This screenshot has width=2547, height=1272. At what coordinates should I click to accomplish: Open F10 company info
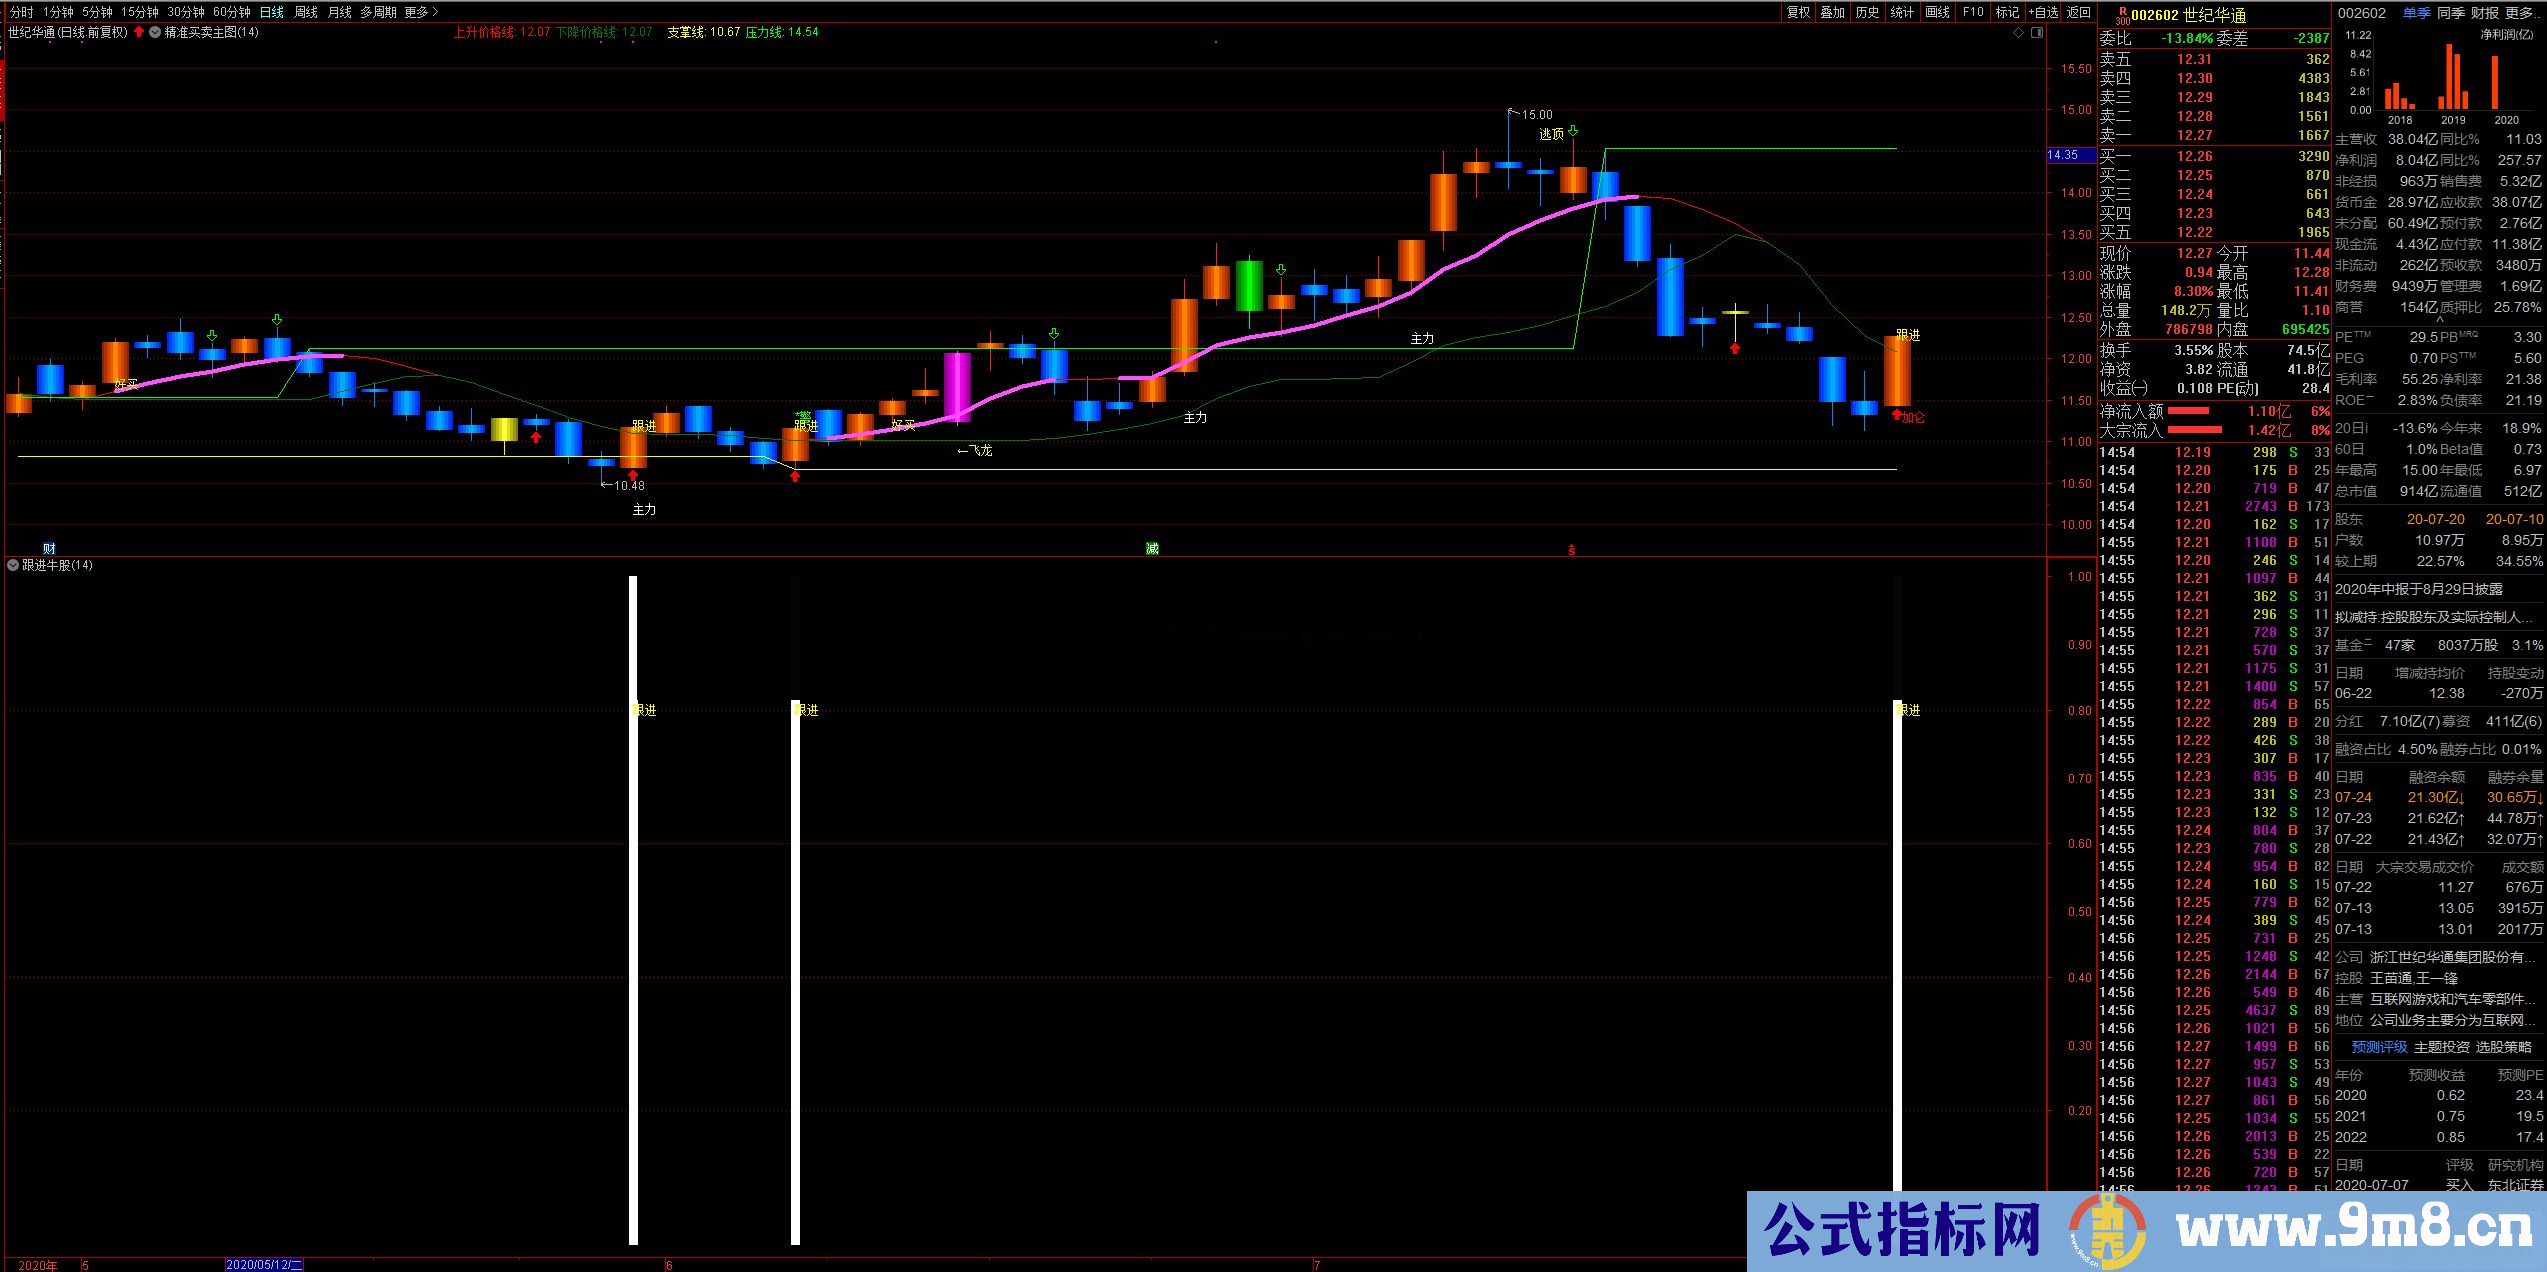pyautogui.click(x=1973, y=12)
